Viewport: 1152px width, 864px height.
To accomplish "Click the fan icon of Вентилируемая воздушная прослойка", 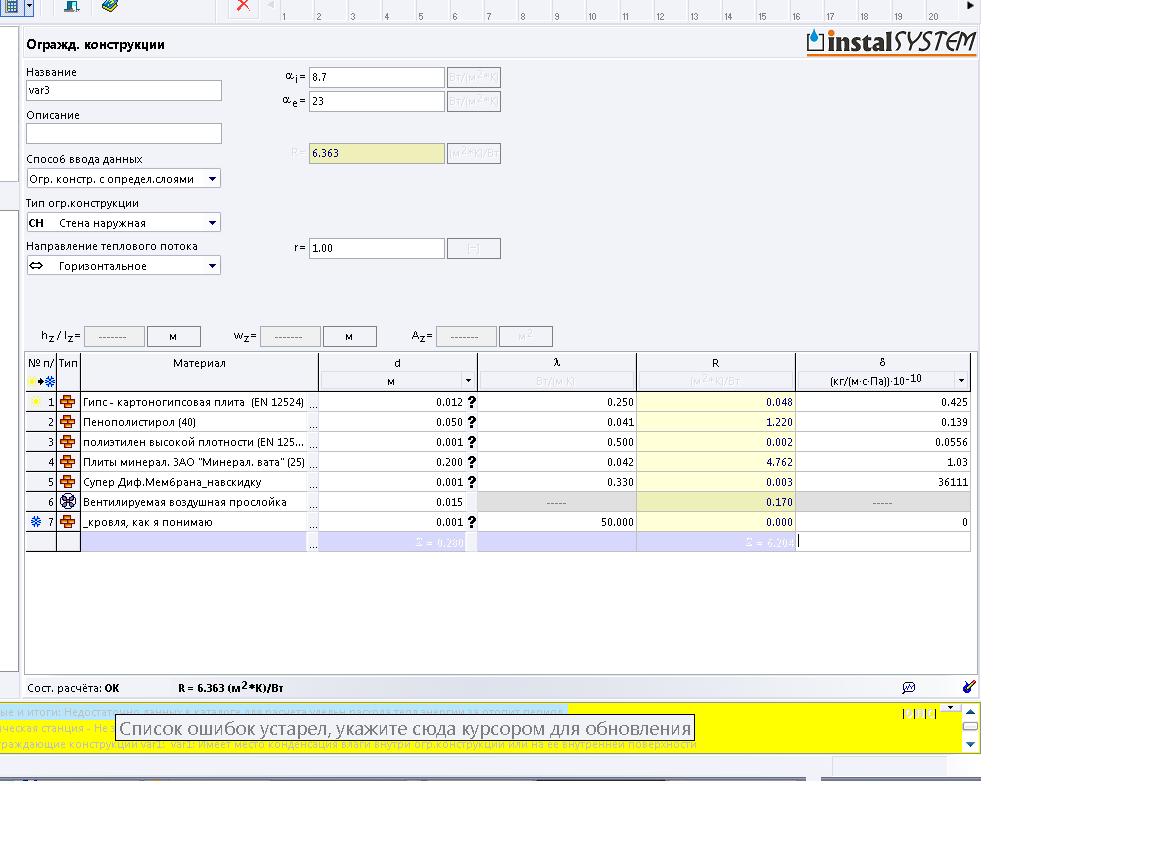I will pyautogui.click(x=68, y=502).
